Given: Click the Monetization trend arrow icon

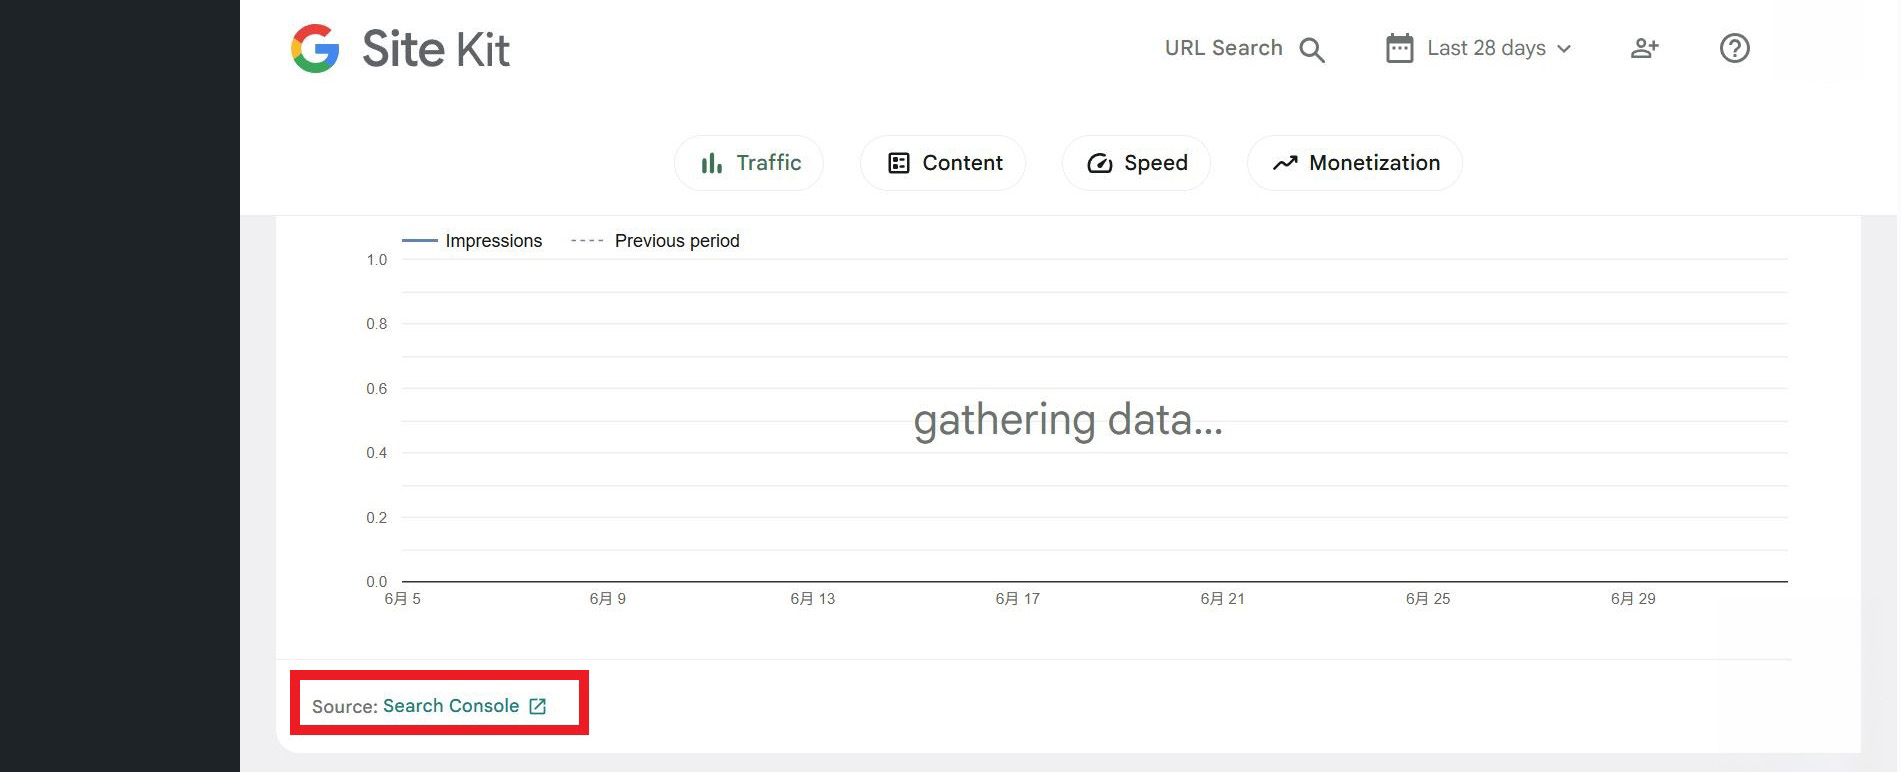Looking at the screenshot, I should click(1285, 163).
